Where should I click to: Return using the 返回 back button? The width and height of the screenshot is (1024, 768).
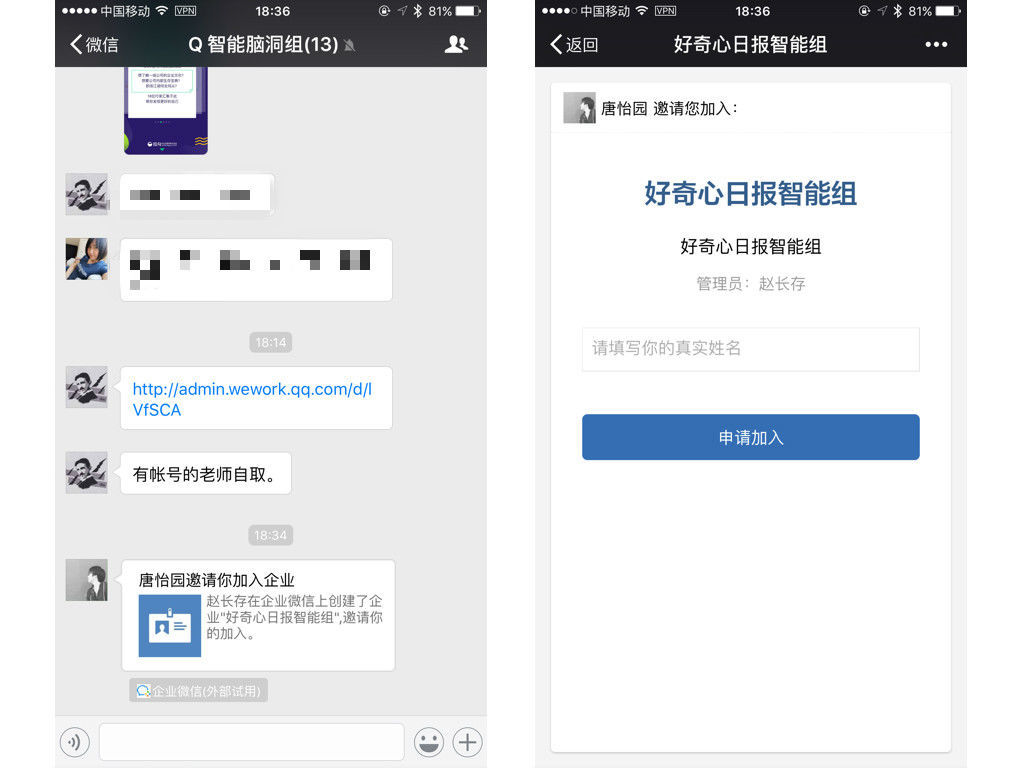575,44
